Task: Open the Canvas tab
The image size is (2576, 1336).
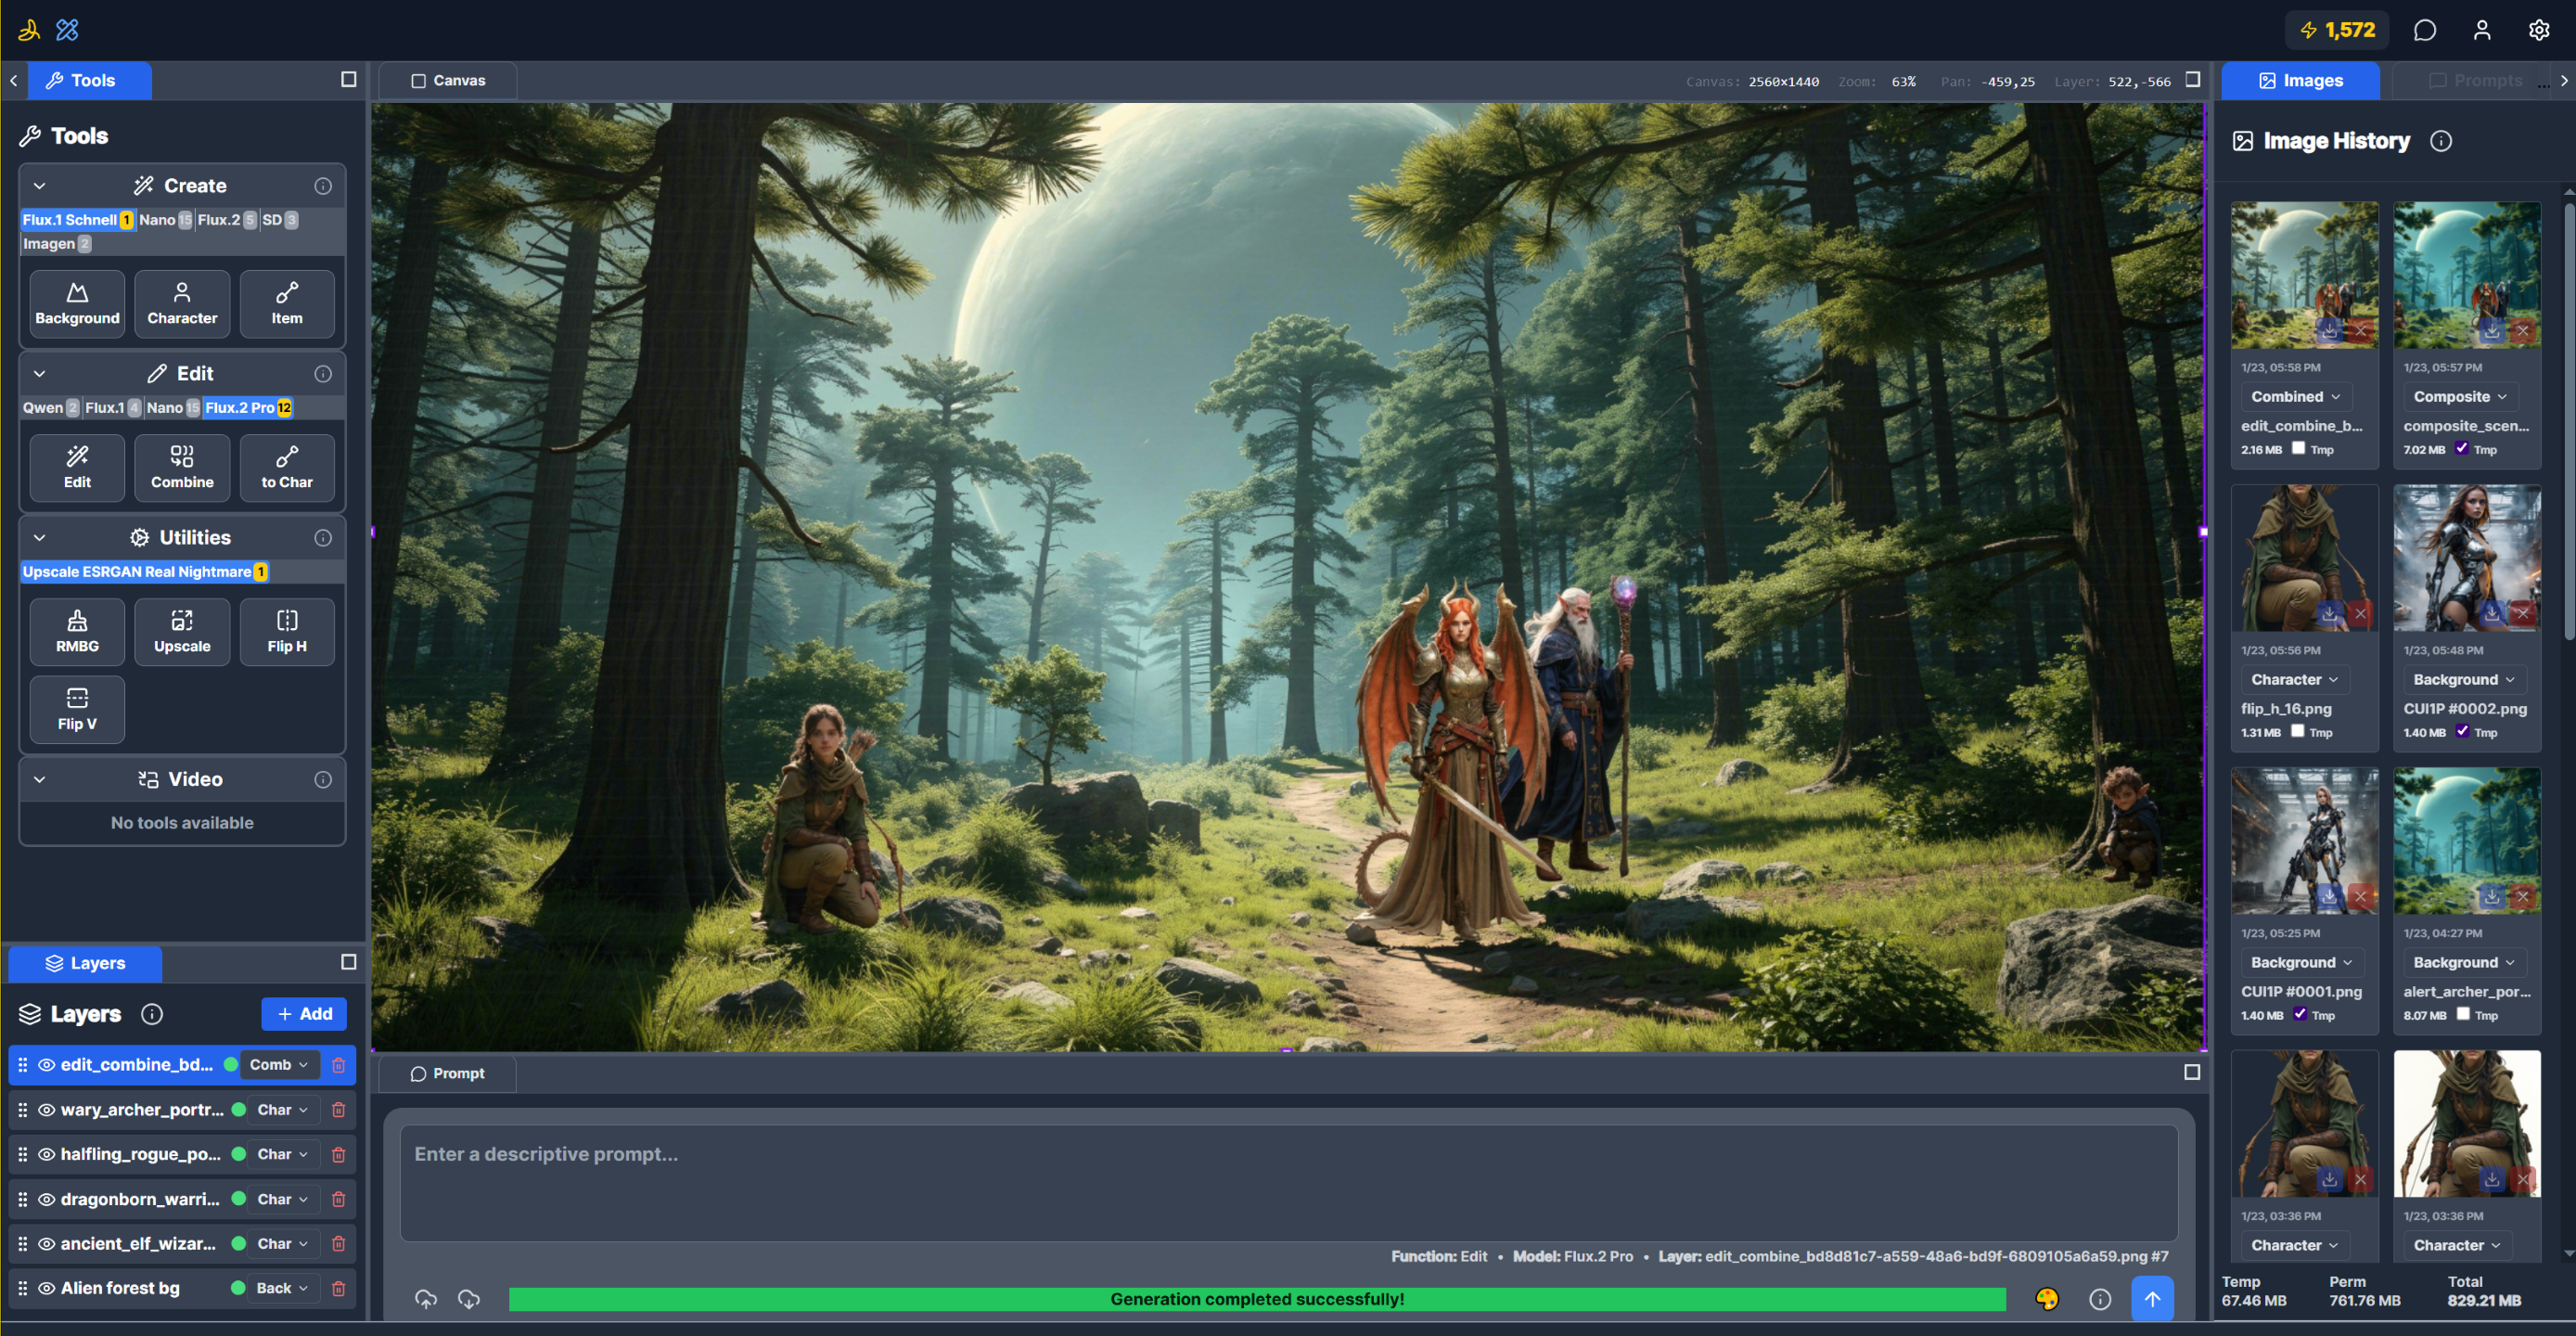Action: [448, 80]
